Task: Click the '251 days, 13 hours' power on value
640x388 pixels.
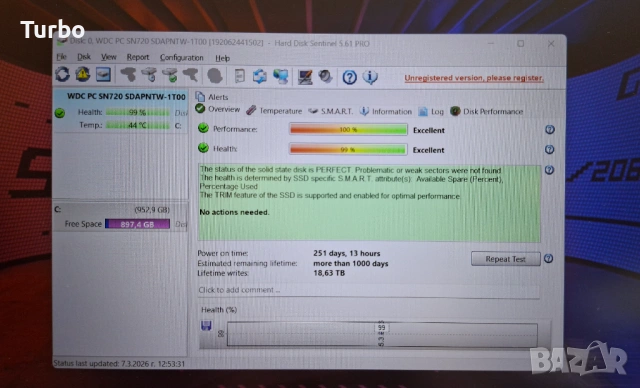Action: [x=347, y=253]
